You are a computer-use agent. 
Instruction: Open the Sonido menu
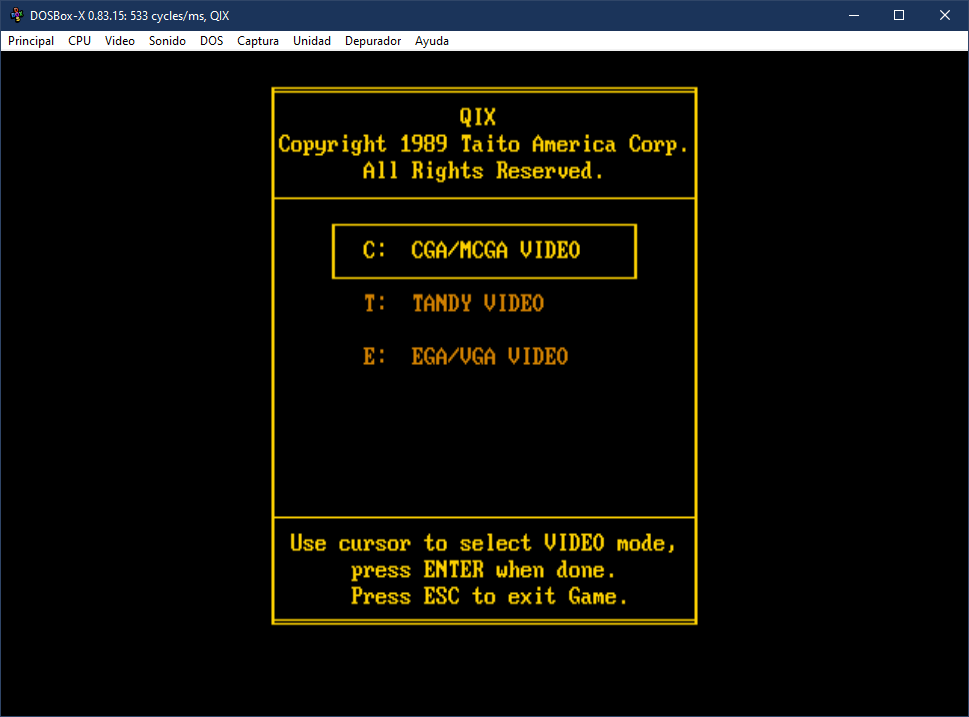[x=166, y=41]
